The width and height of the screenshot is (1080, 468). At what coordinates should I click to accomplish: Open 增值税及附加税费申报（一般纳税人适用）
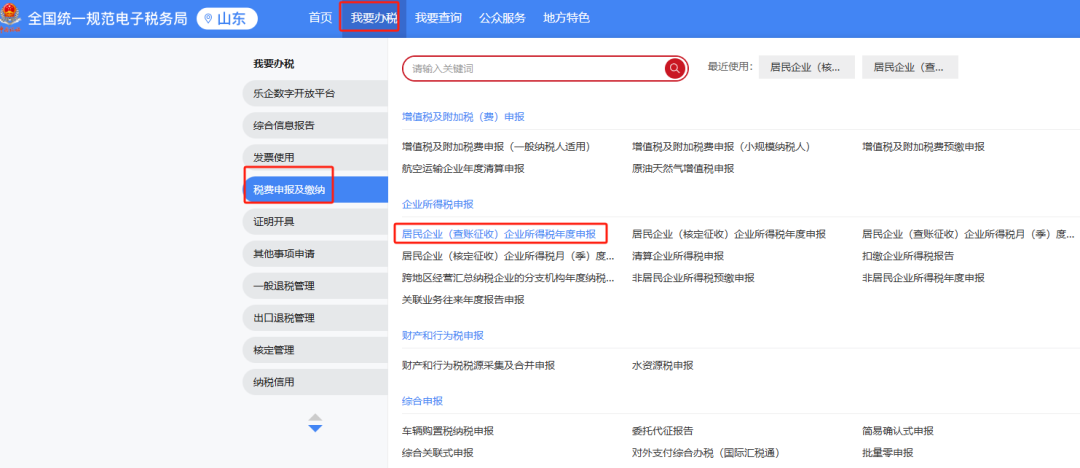point(497,147)
